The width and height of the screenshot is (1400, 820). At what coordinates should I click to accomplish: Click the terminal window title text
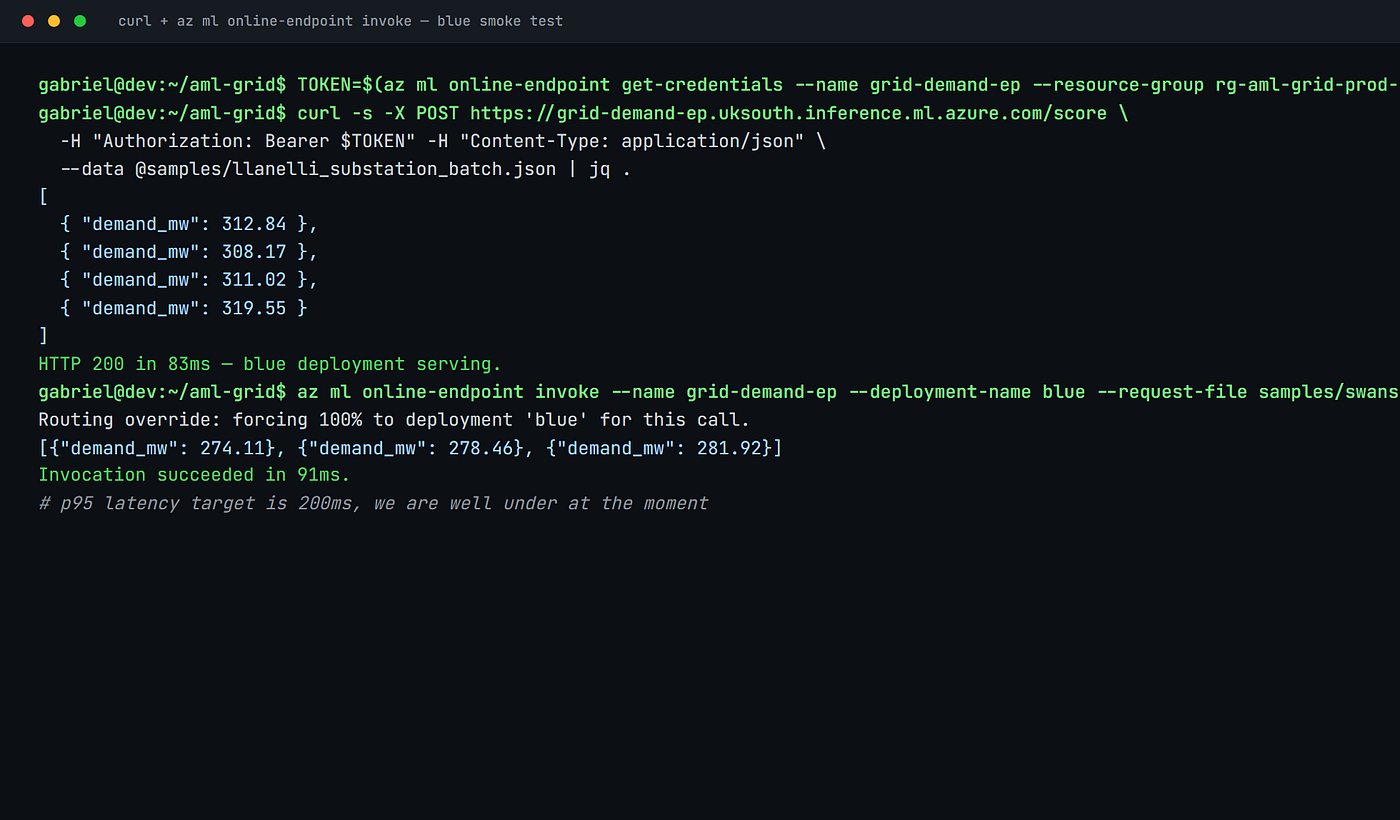(340, 21)
